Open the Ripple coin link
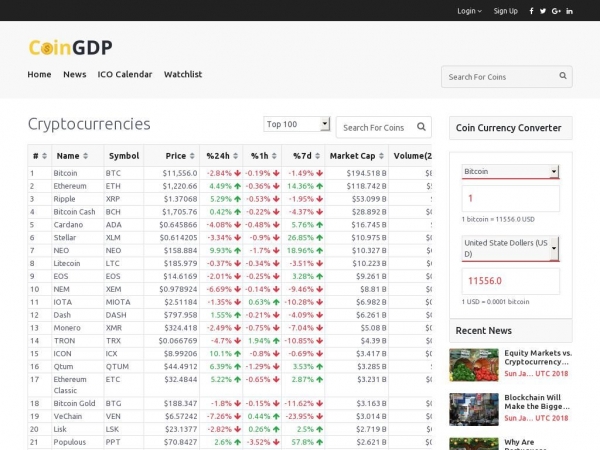The image size is (600, 450). tap(64, 199)
